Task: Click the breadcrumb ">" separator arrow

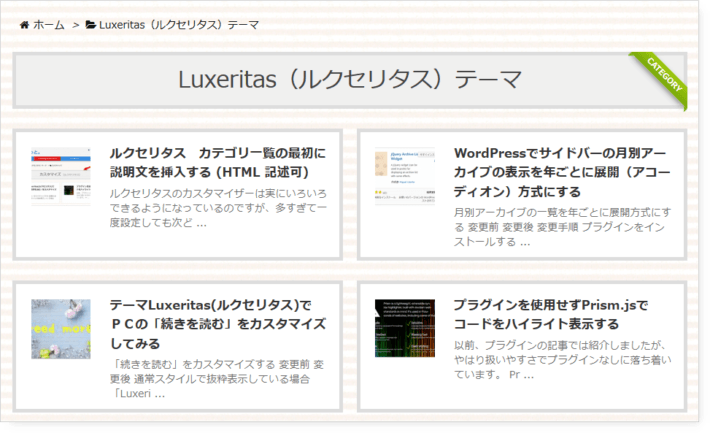Action: (76, 24)
